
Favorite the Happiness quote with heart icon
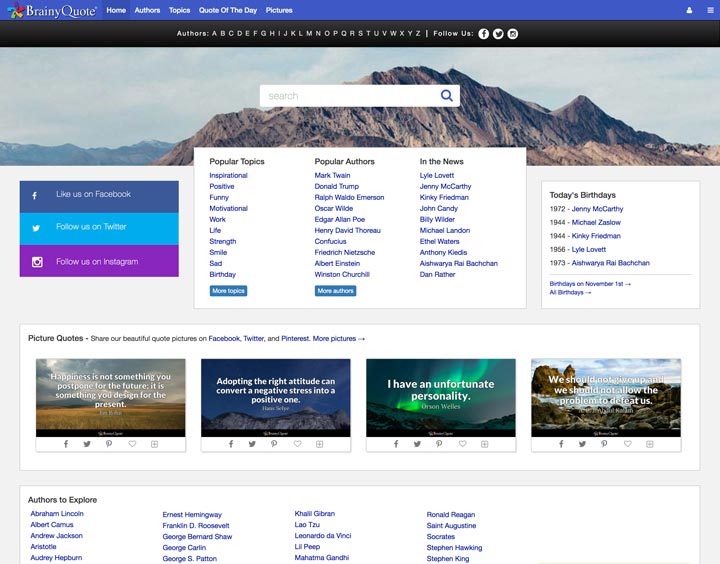pyautogui.click(x=132, y=444)
